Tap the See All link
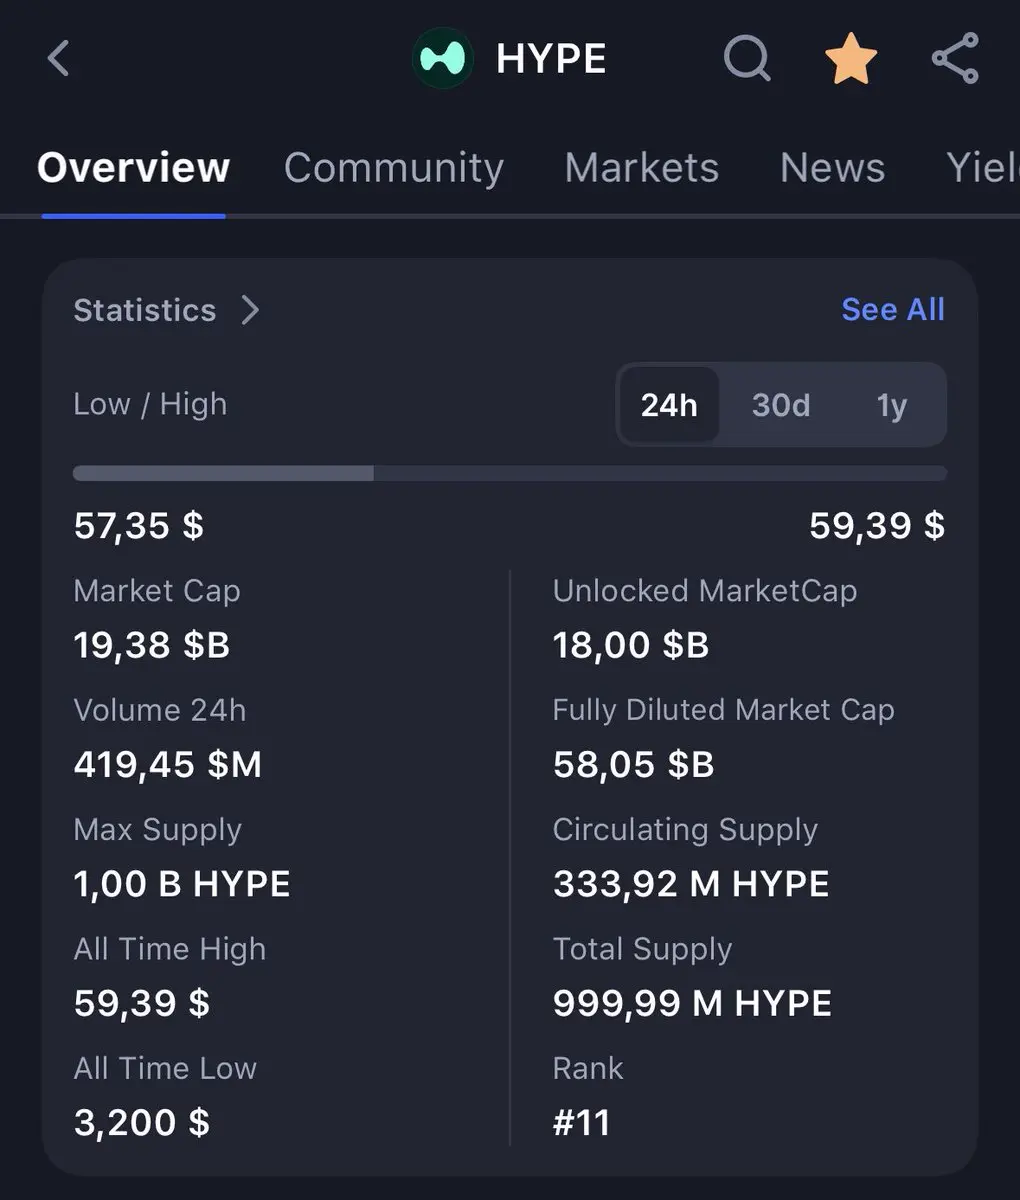This screenshot has height=1200, width=1020. coord(893,310)
